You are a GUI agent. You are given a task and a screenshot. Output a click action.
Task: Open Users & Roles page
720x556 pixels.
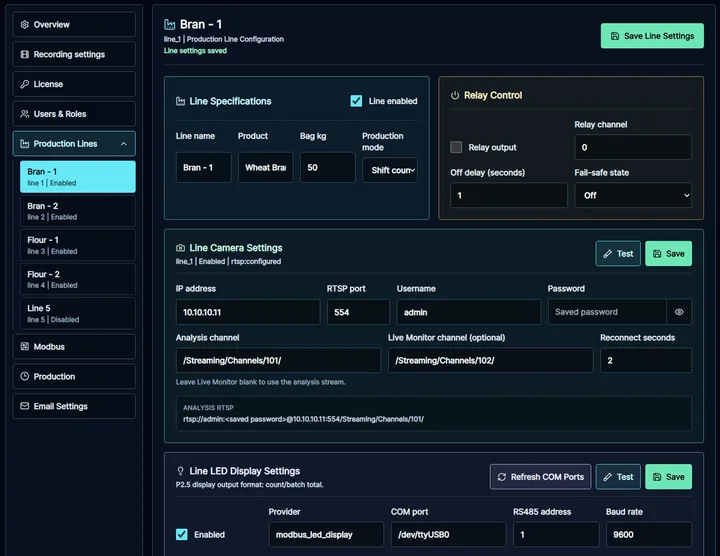pos(74,114)
